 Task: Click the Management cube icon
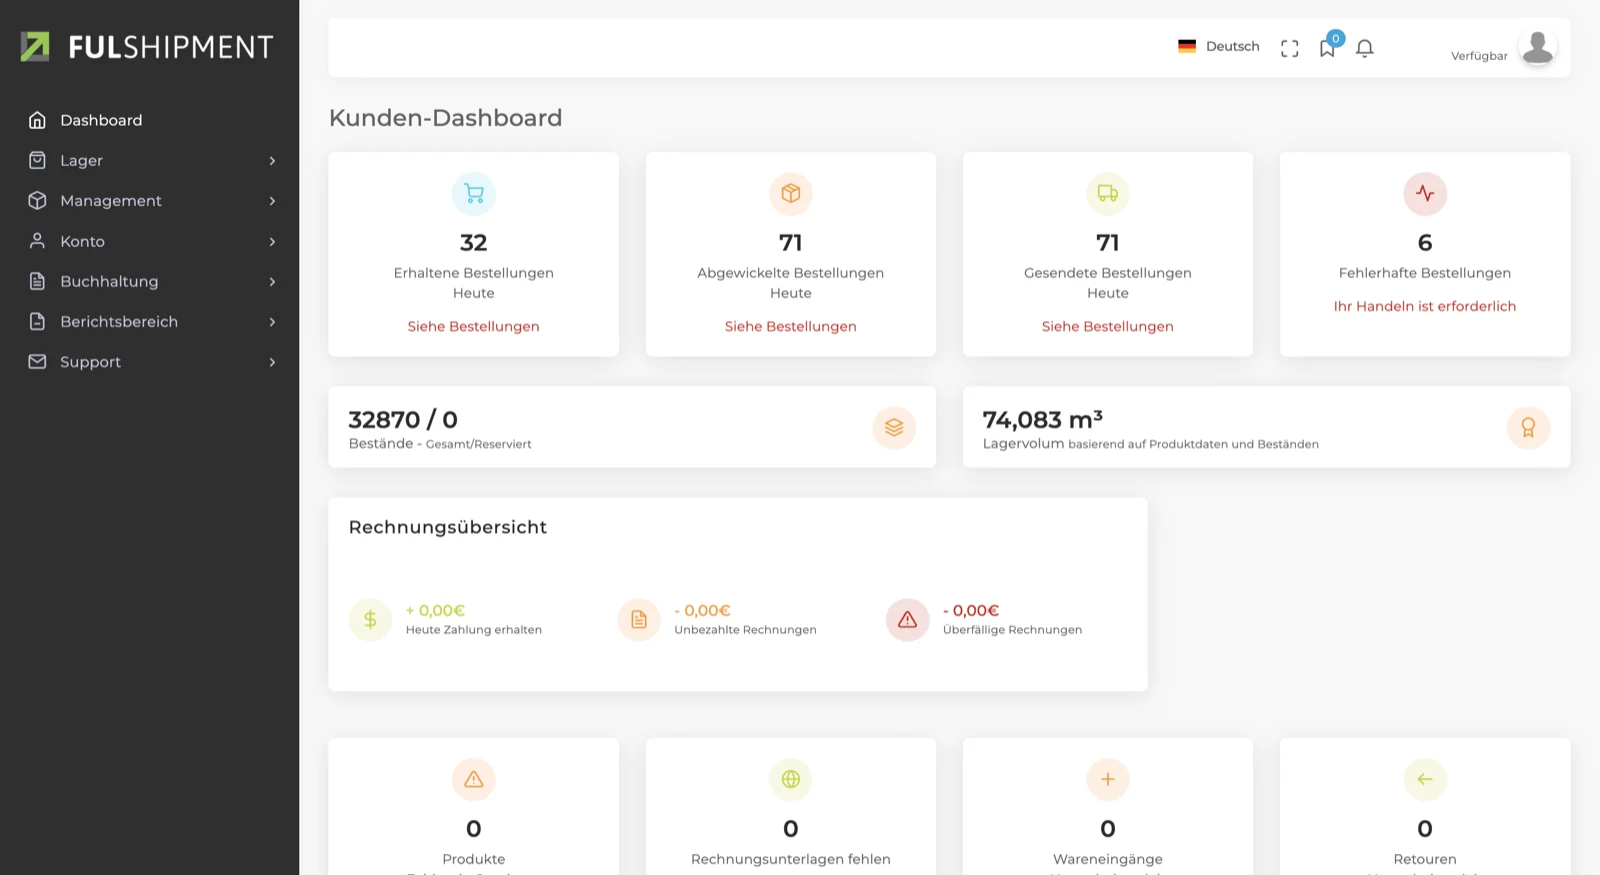point(37,200)
